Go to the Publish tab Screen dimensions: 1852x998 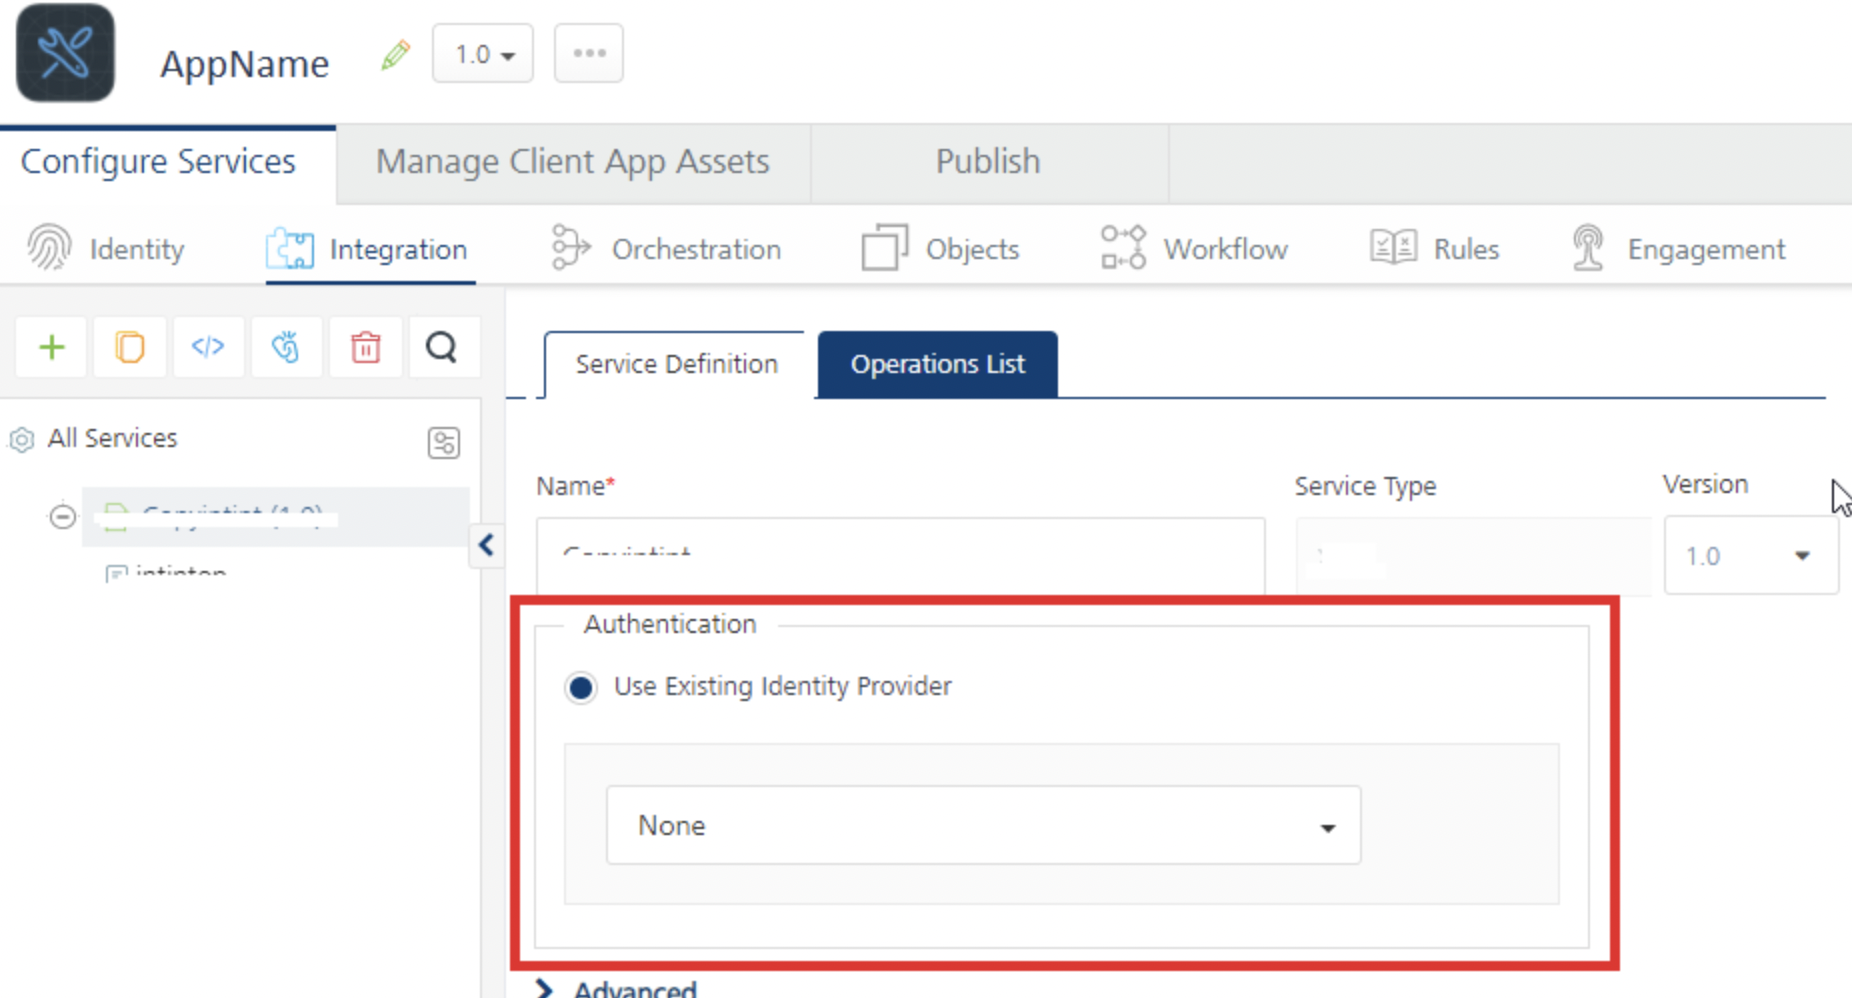[x=988, y=162]
